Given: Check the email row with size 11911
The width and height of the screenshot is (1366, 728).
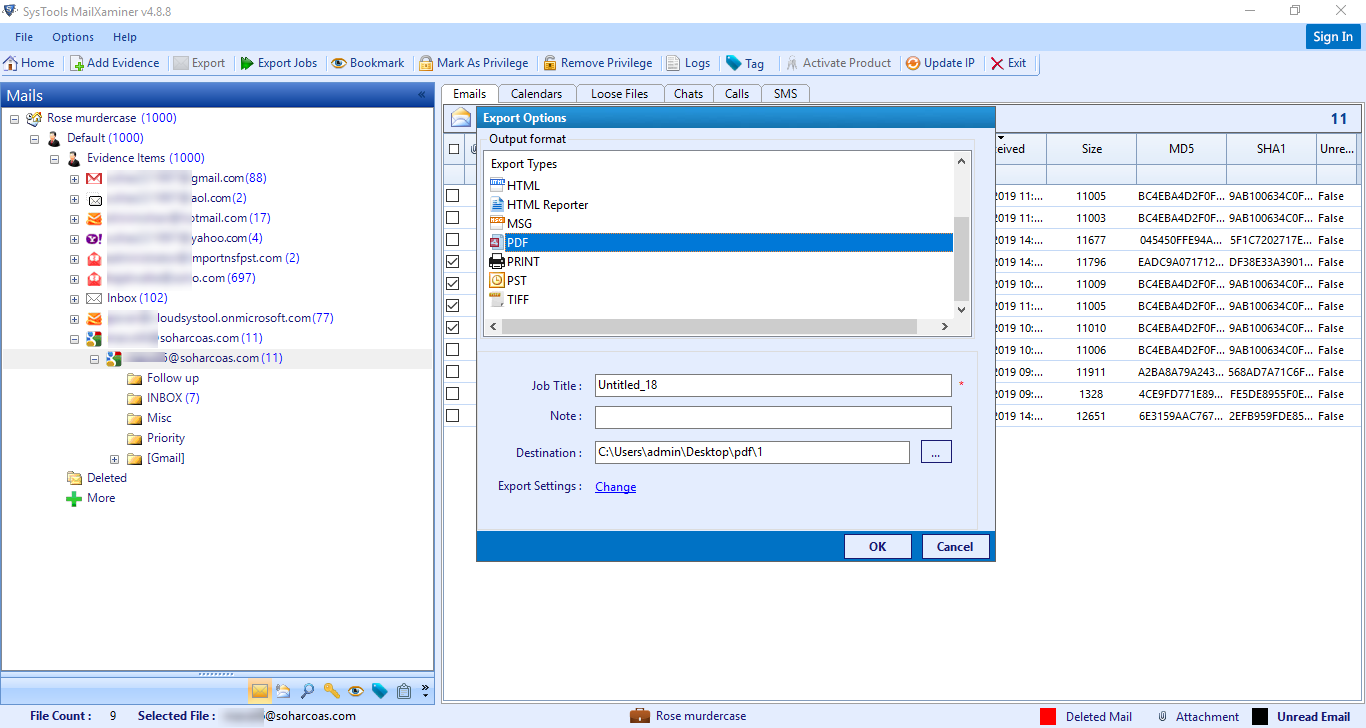Looking at the screenshot, I should (453, 371).
